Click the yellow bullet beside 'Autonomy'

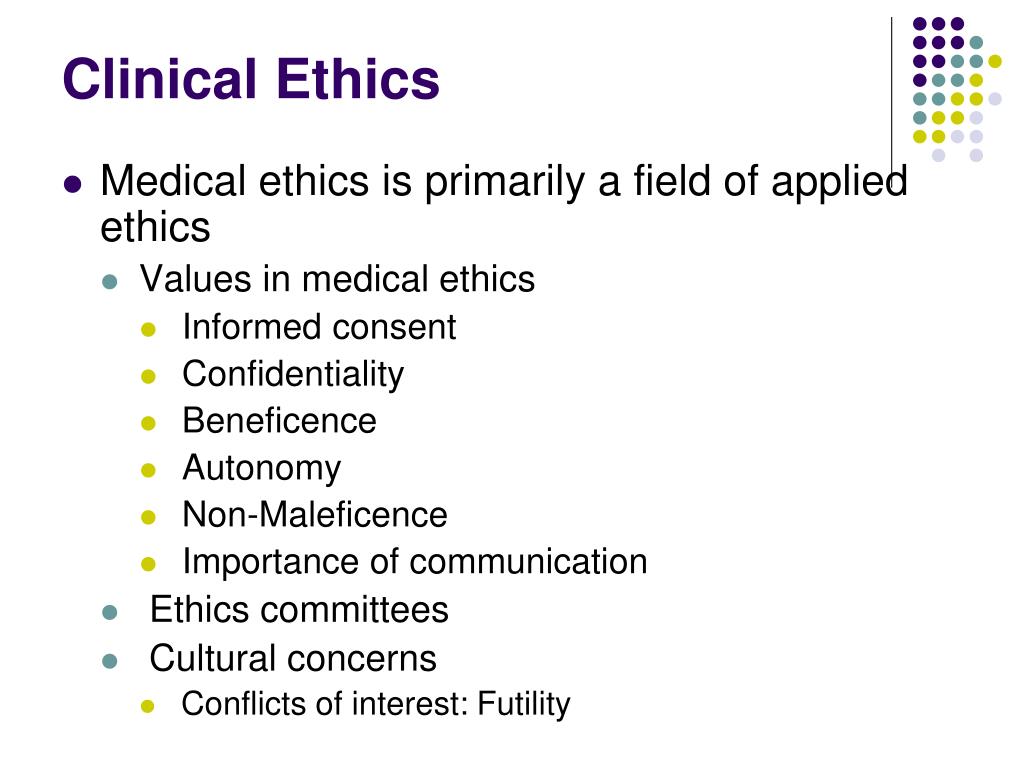point(148,470)
